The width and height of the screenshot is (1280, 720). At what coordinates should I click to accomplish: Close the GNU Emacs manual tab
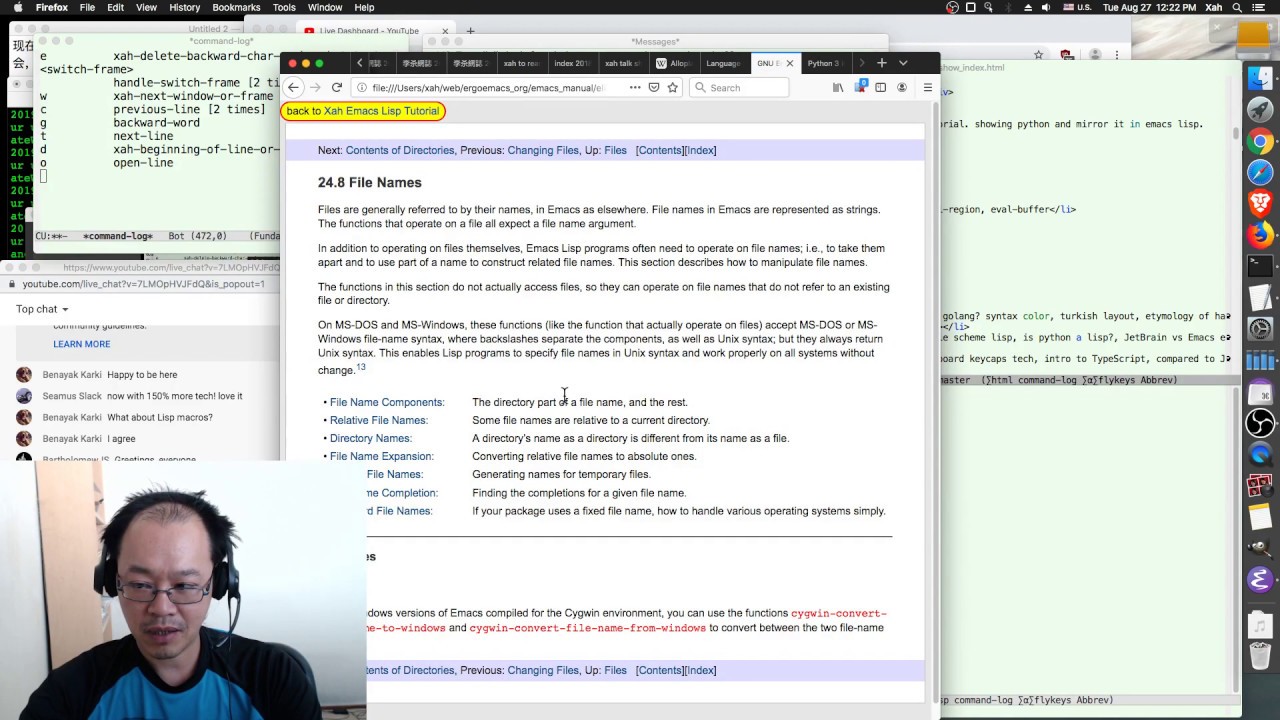(x=789, y=63)
